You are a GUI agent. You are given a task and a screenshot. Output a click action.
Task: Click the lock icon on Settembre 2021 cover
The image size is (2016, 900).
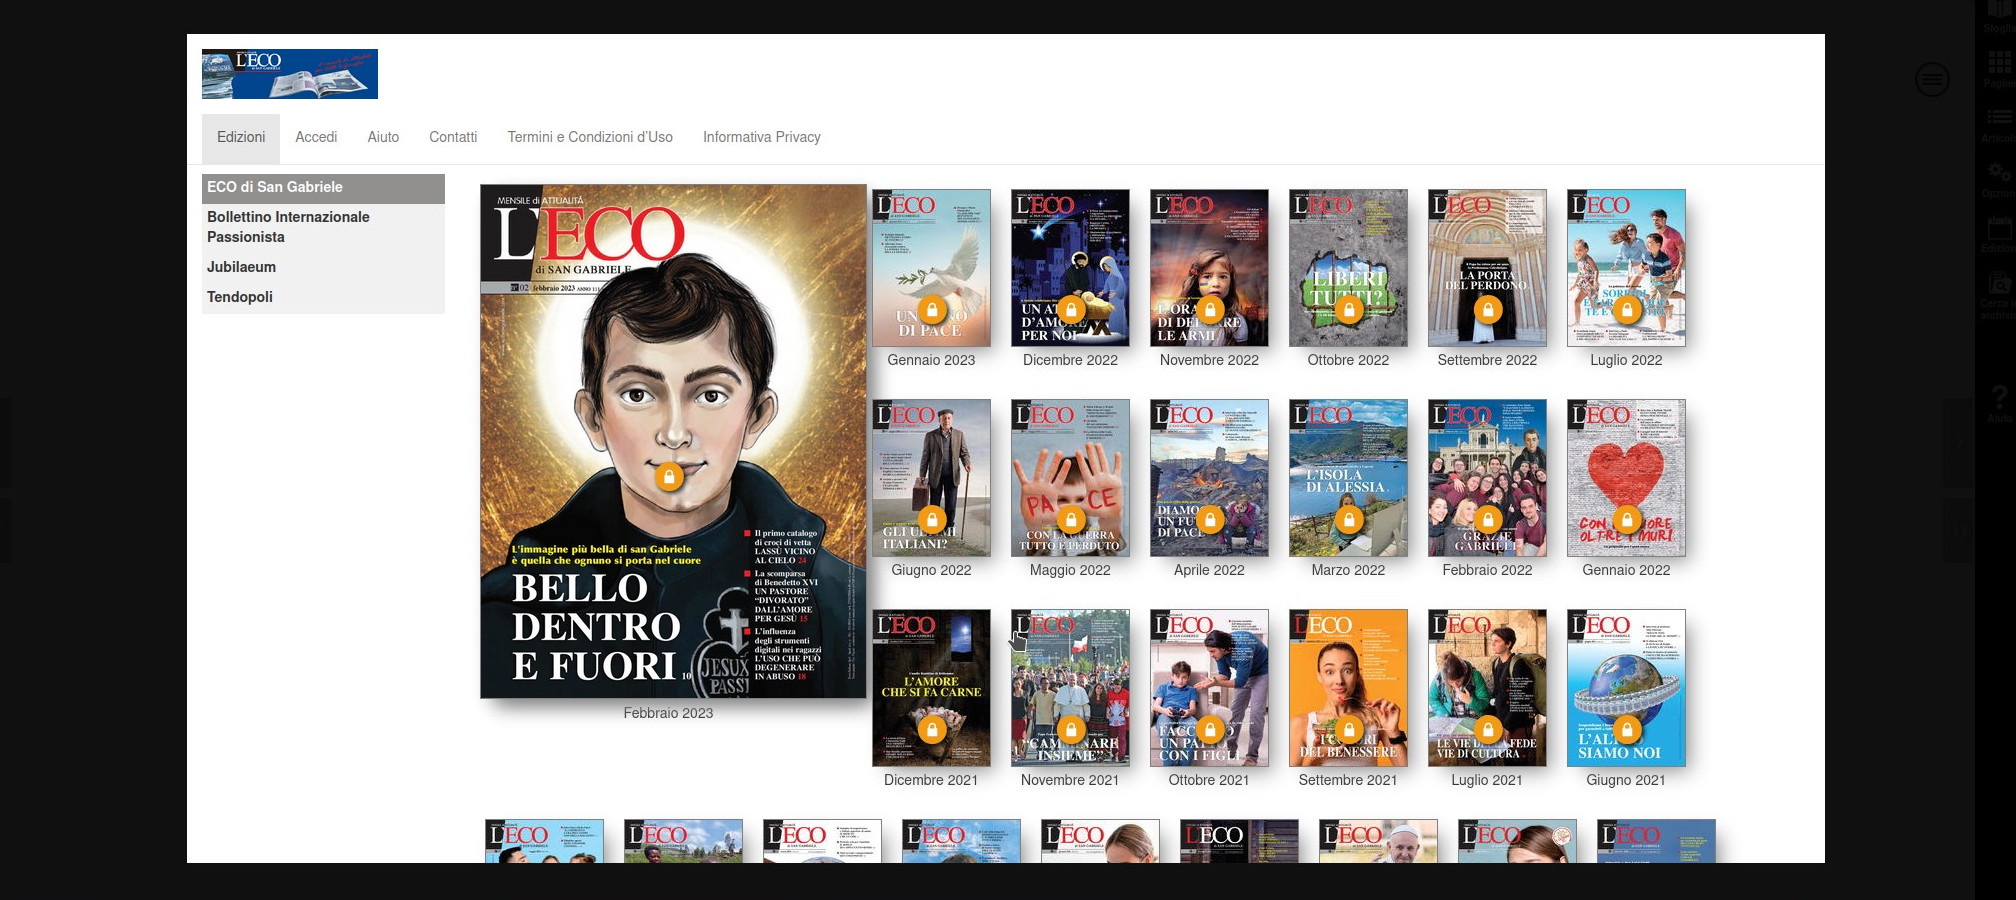[1349, 729]
